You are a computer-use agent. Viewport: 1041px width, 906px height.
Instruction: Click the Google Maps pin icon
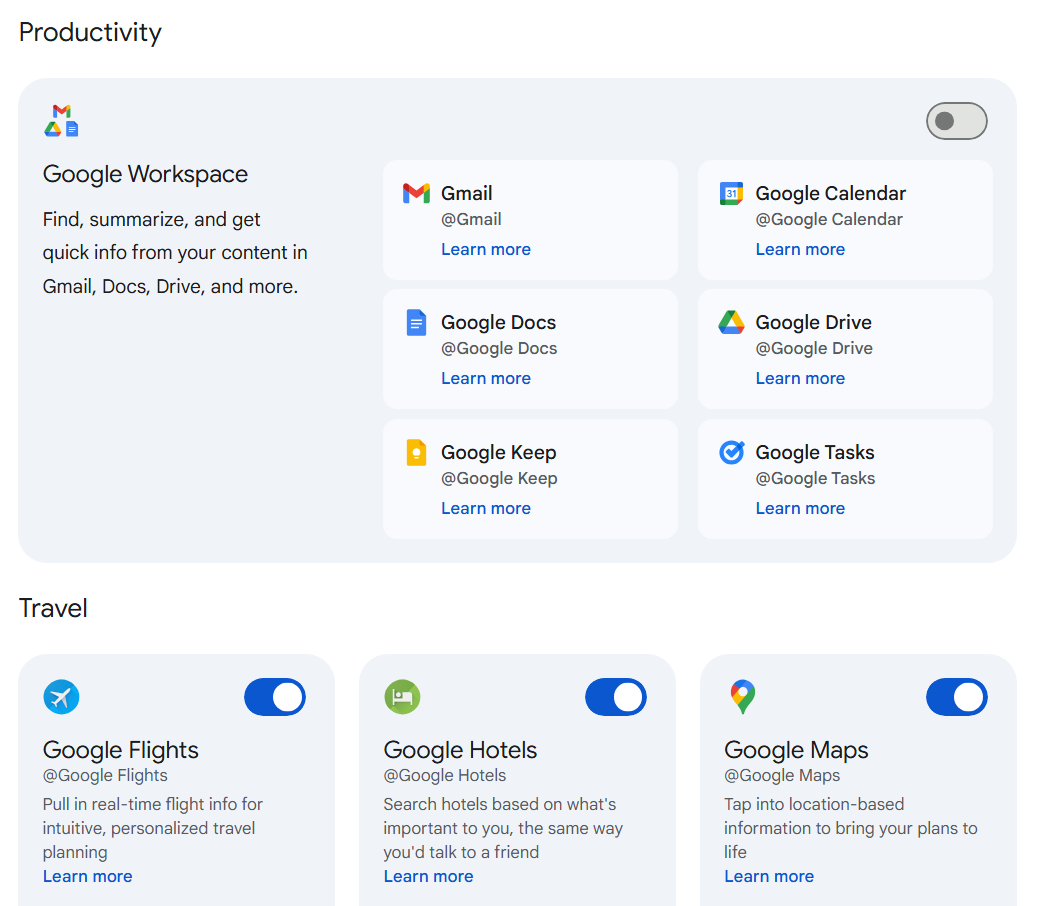point(743,697)
